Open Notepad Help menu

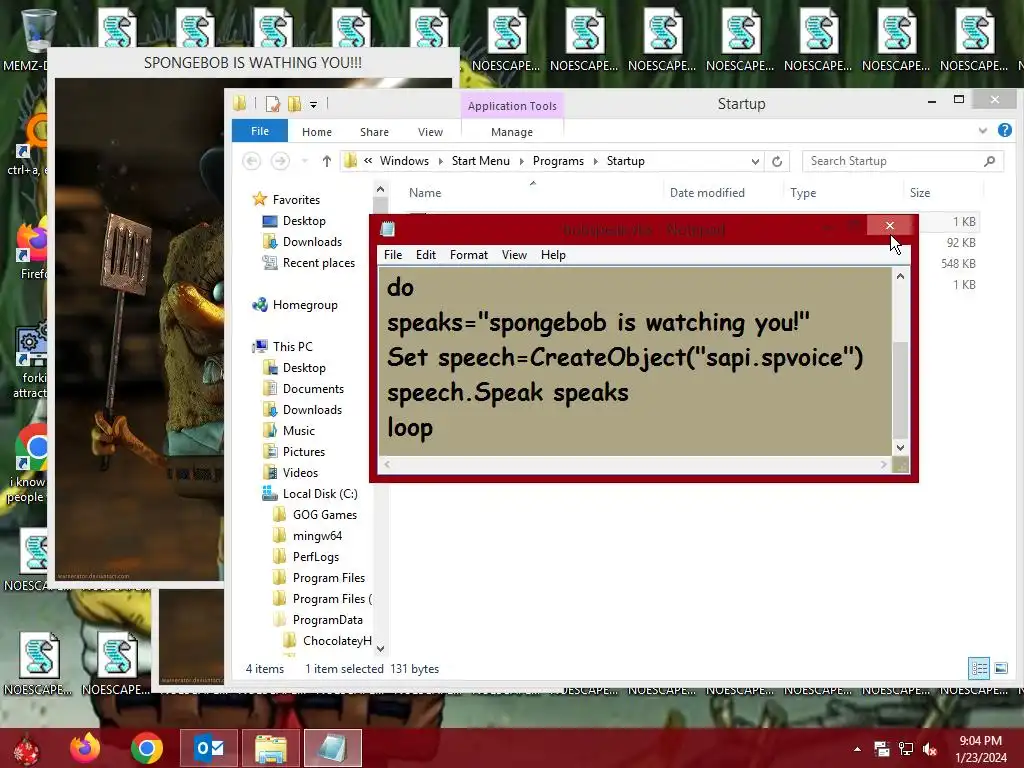[553, 255]
